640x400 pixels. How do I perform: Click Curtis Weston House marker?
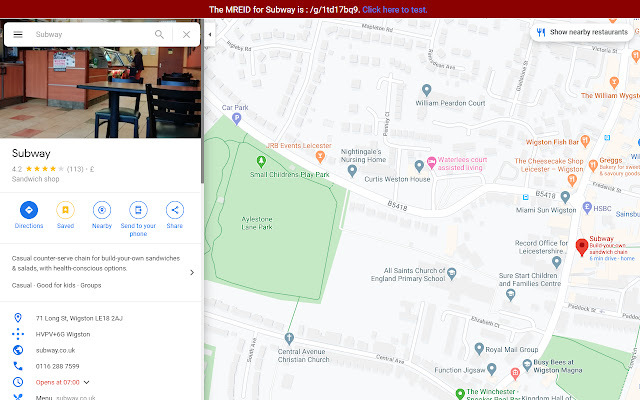click(419, 166)
